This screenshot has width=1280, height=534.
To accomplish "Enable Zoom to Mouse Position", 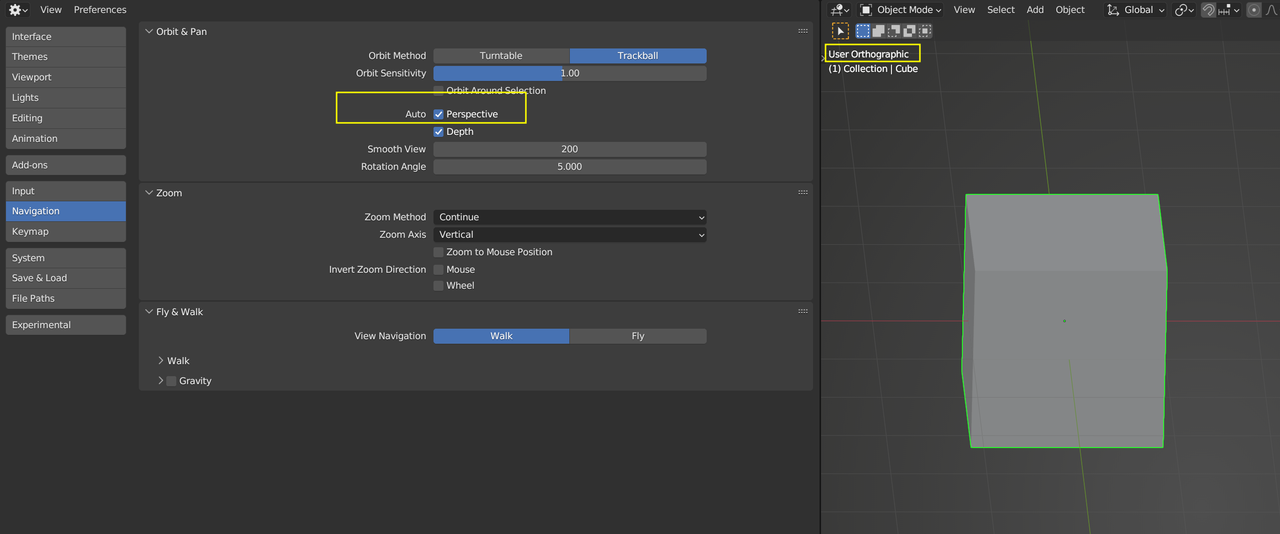I will [439, 252].
